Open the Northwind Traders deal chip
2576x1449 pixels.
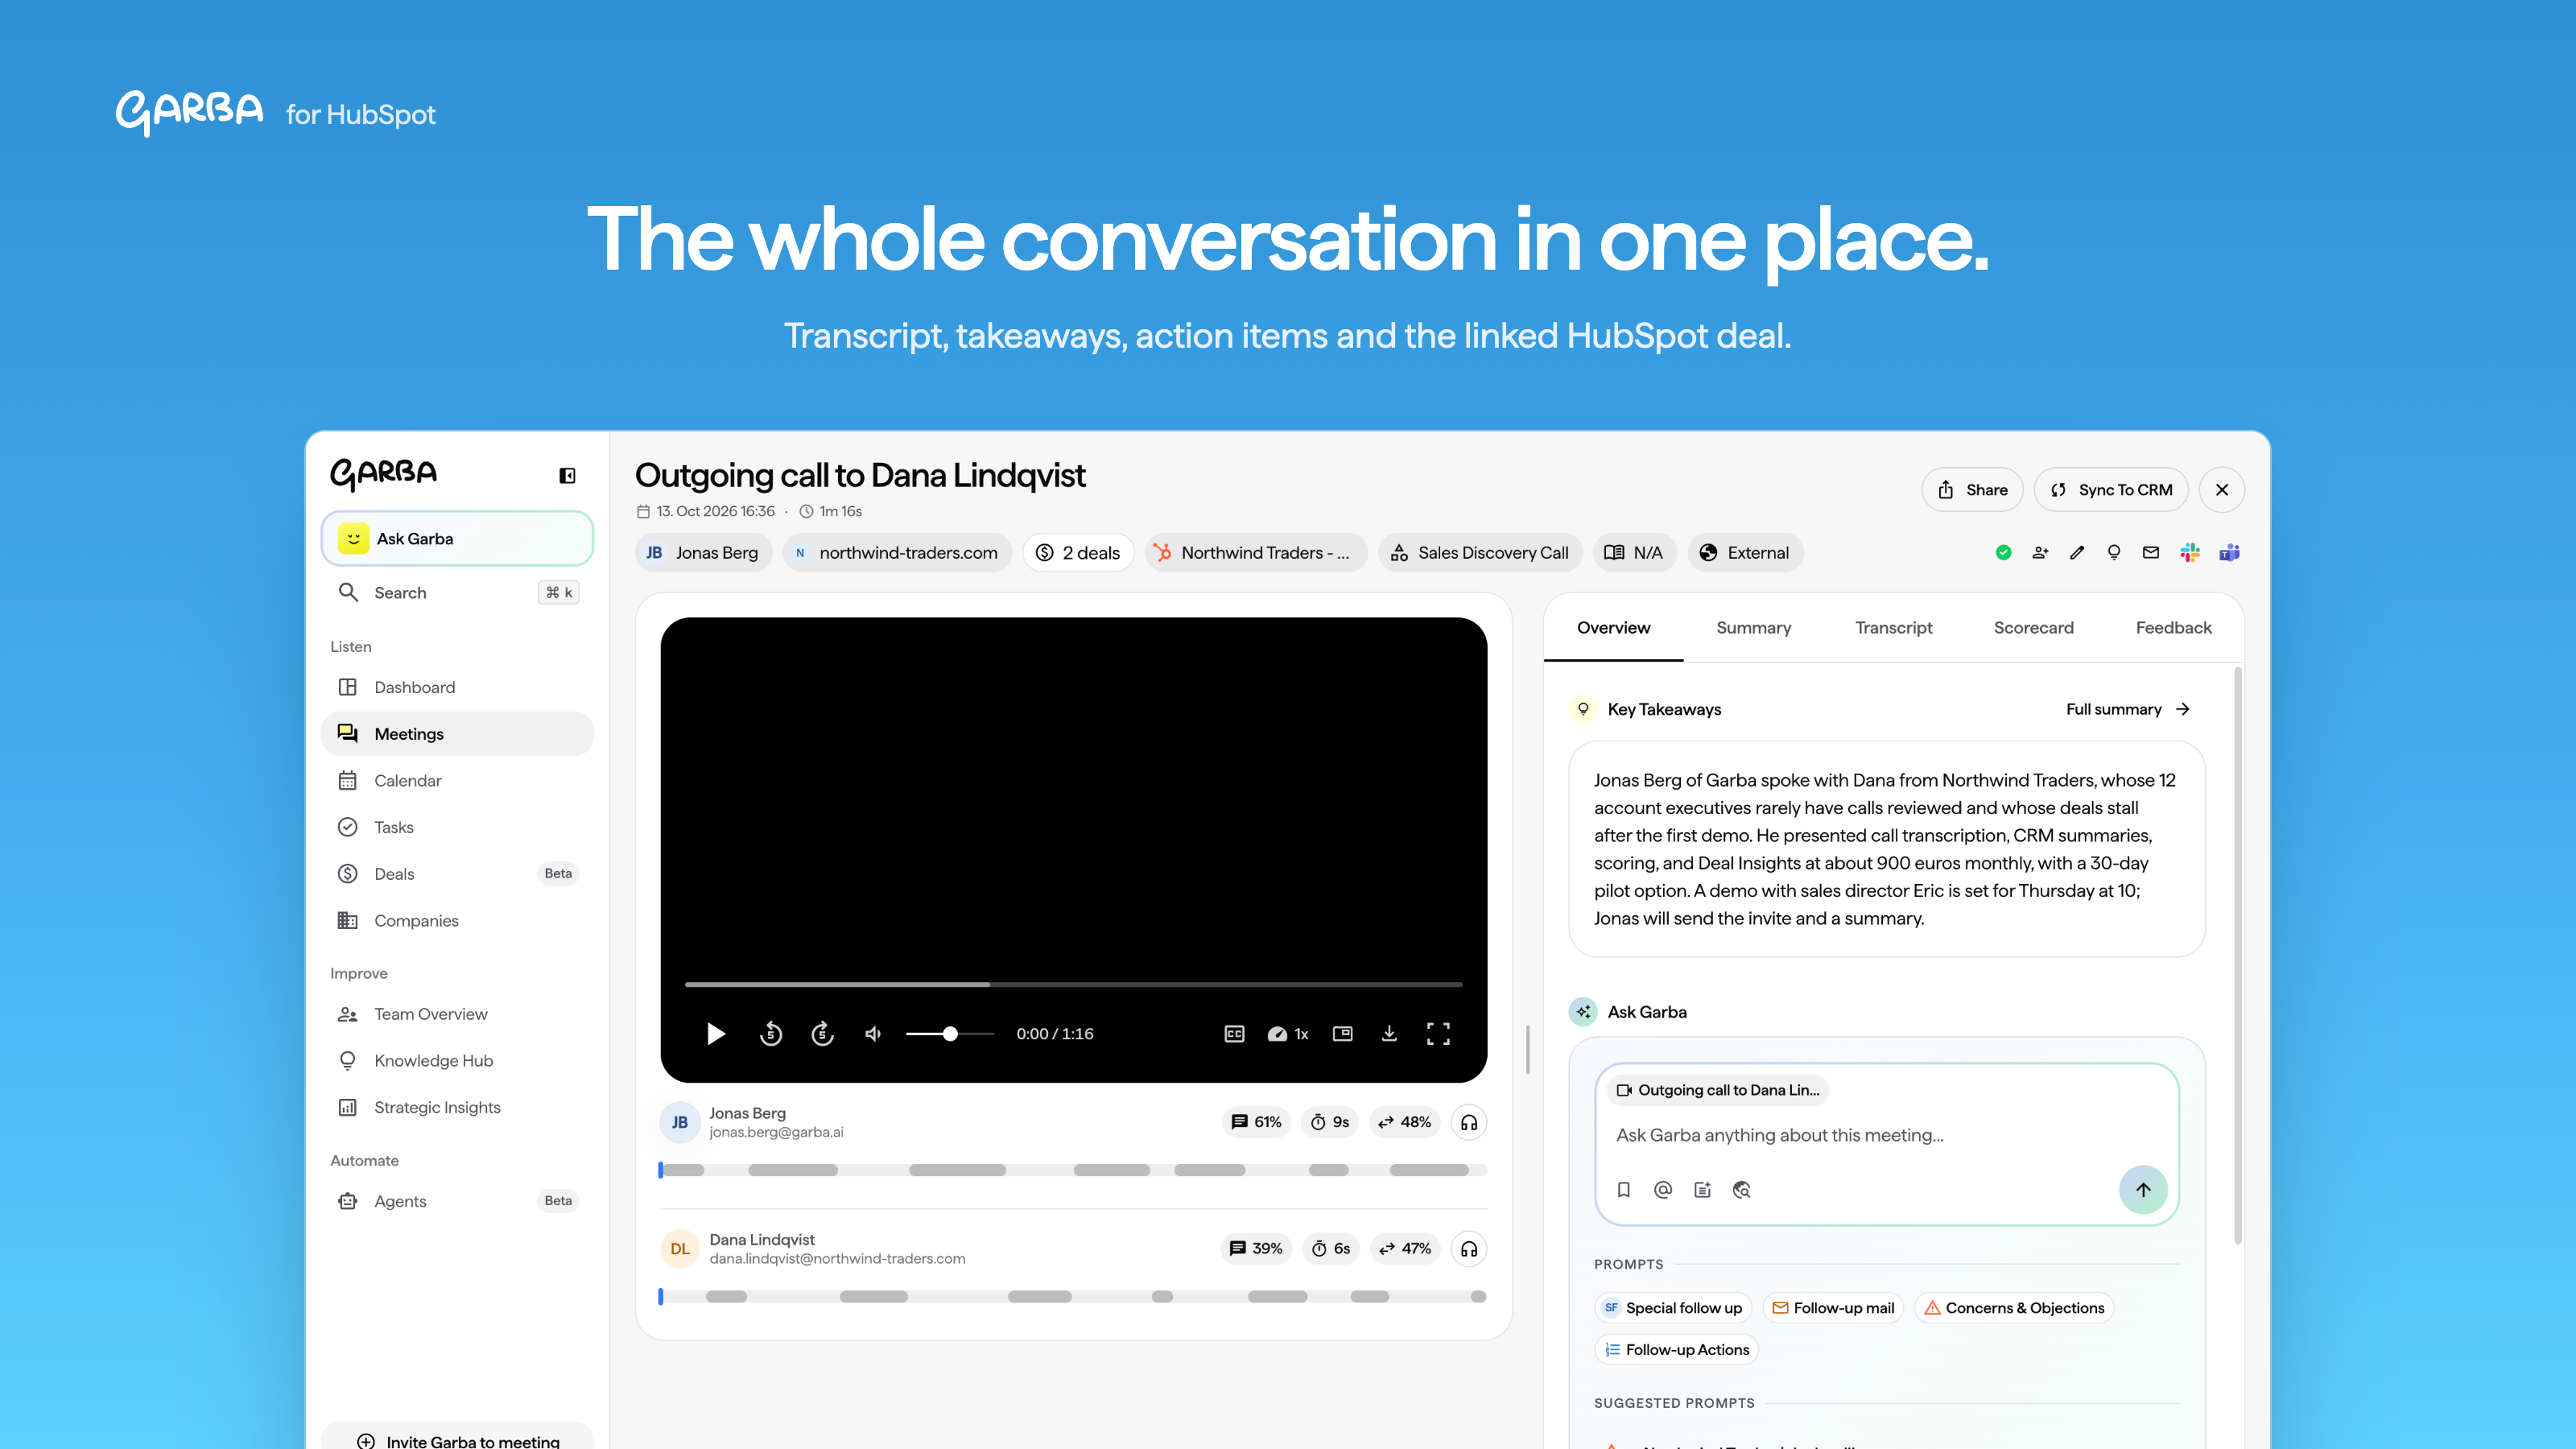[x=1256, y=552]
